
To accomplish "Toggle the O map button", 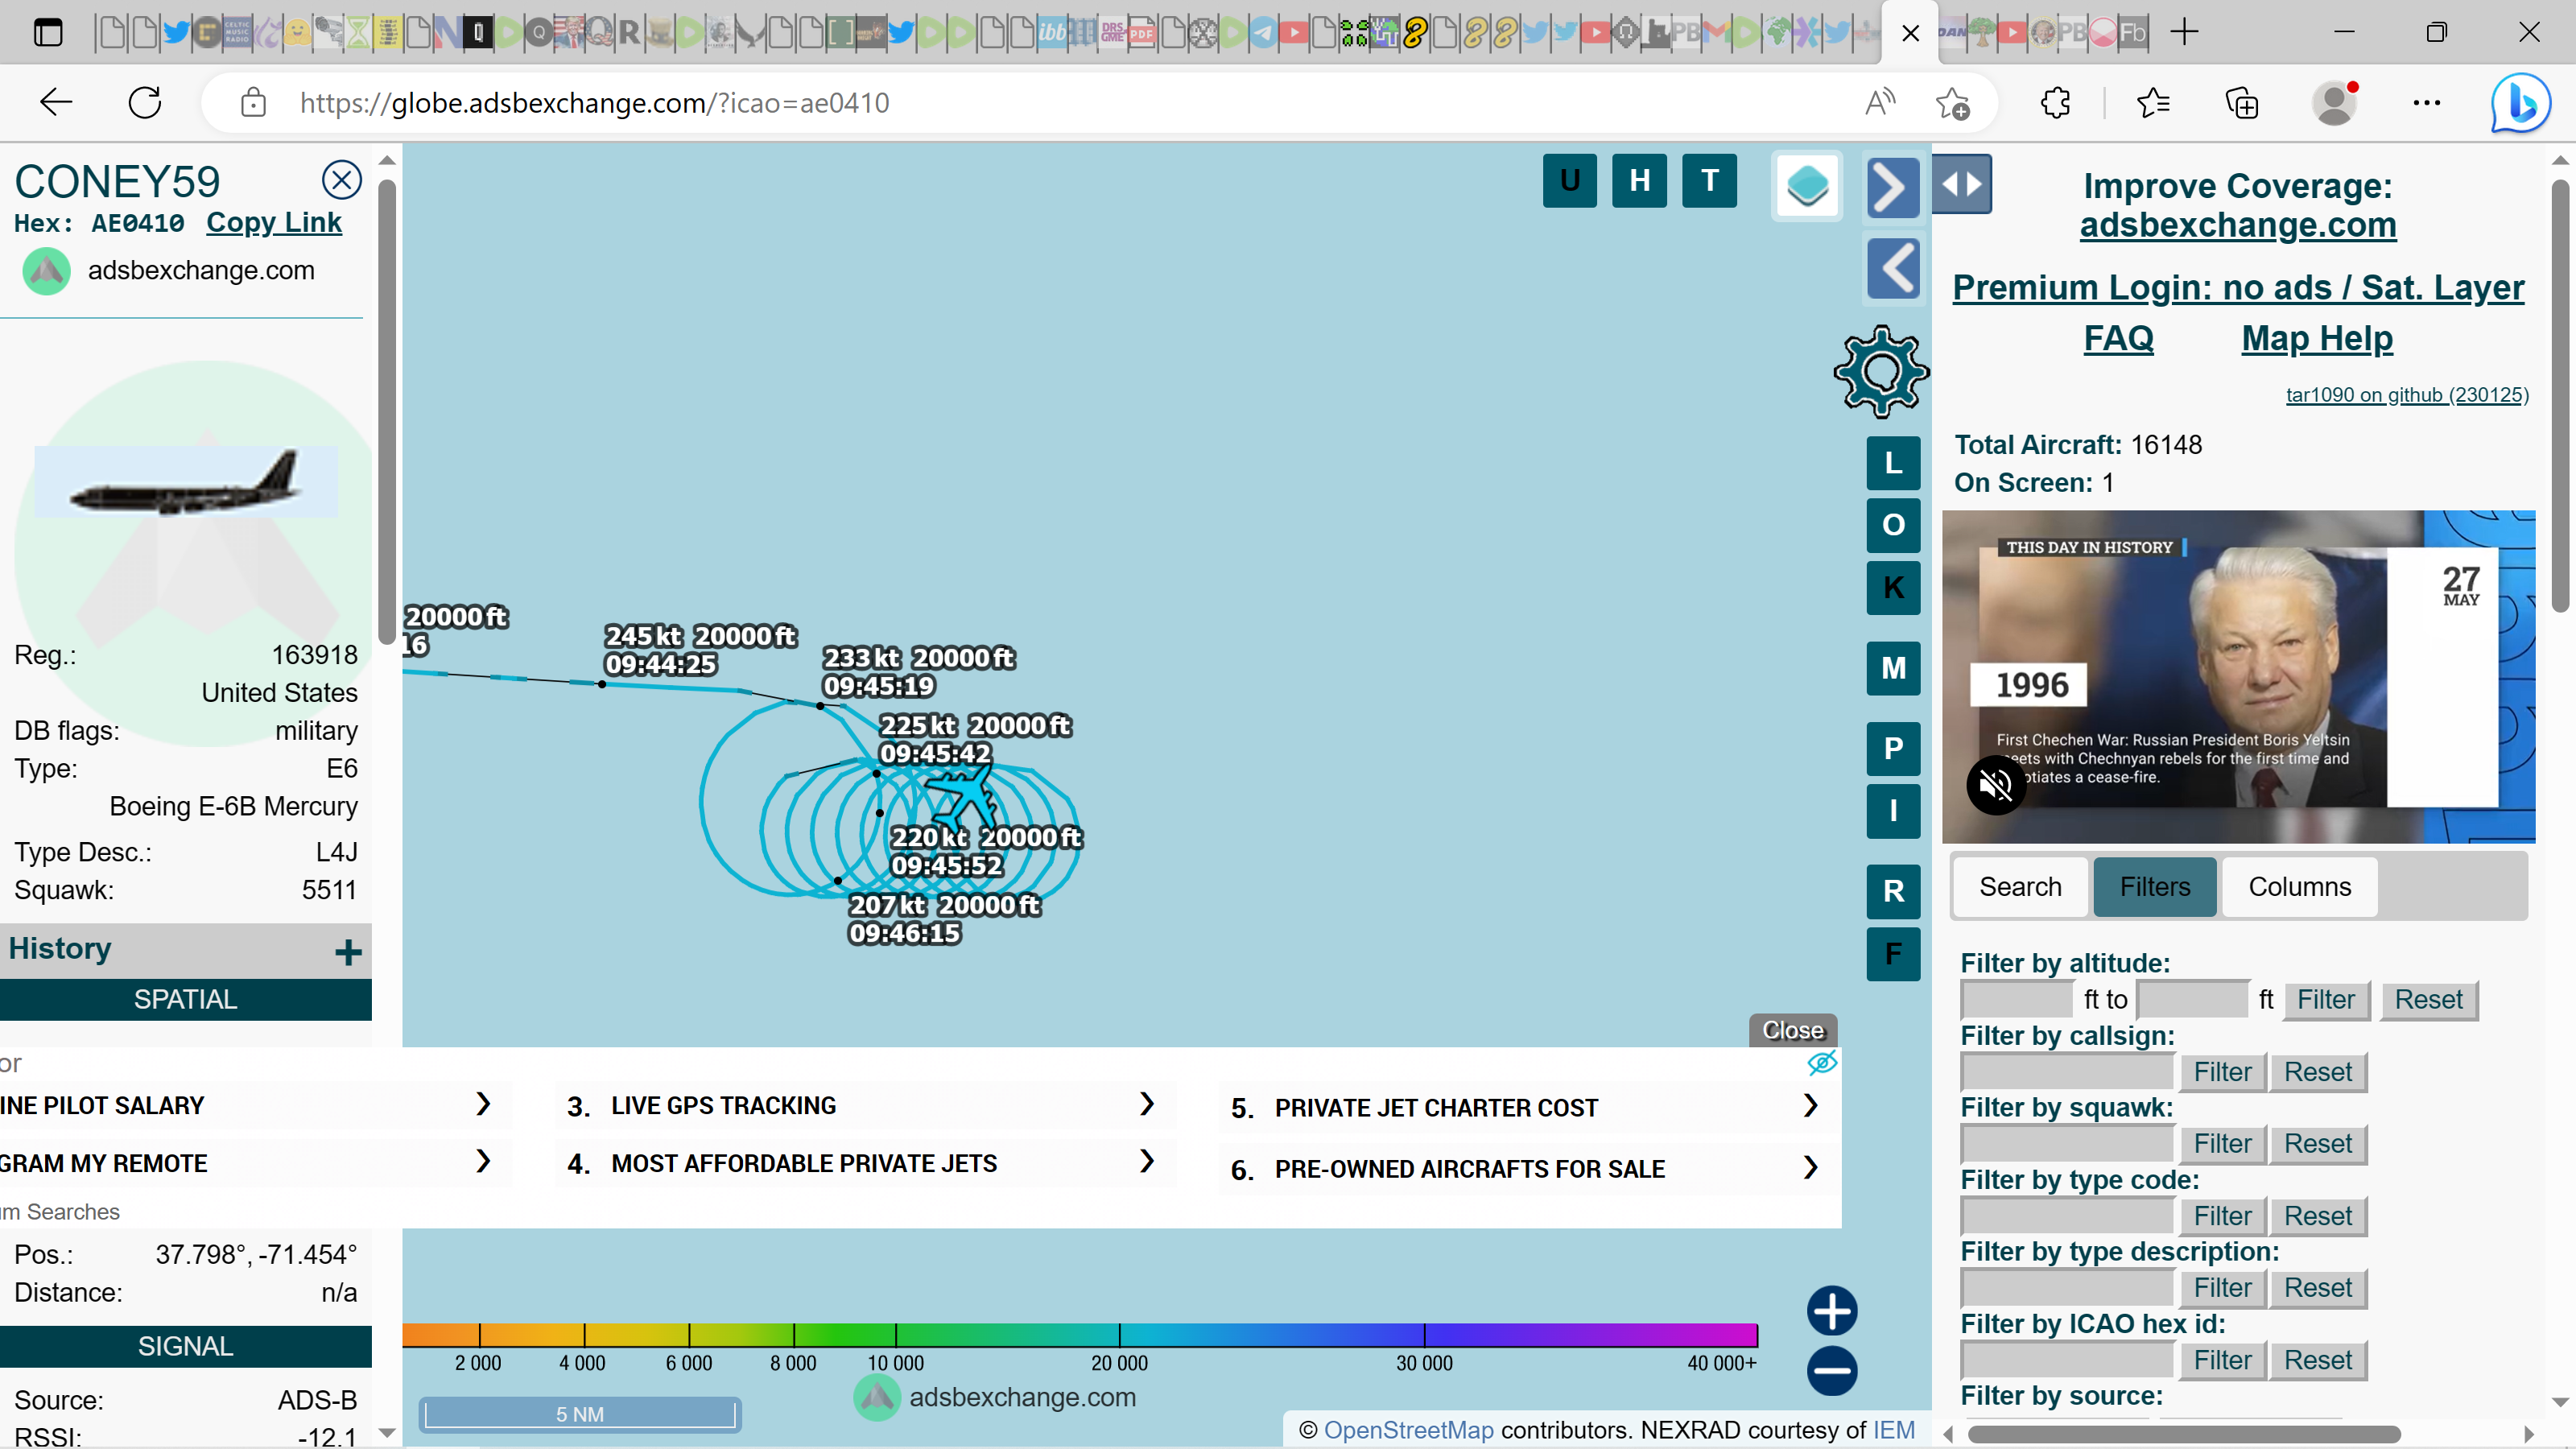I will (1893, 525).
